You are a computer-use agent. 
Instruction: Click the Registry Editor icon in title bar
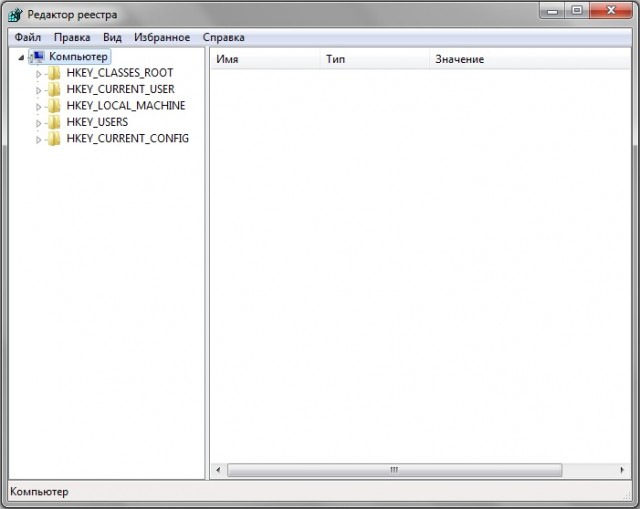(x=15, y=15)
